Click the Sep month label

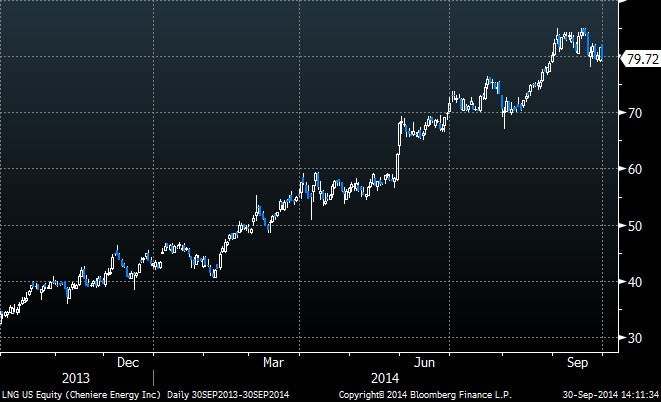(577, 362)
